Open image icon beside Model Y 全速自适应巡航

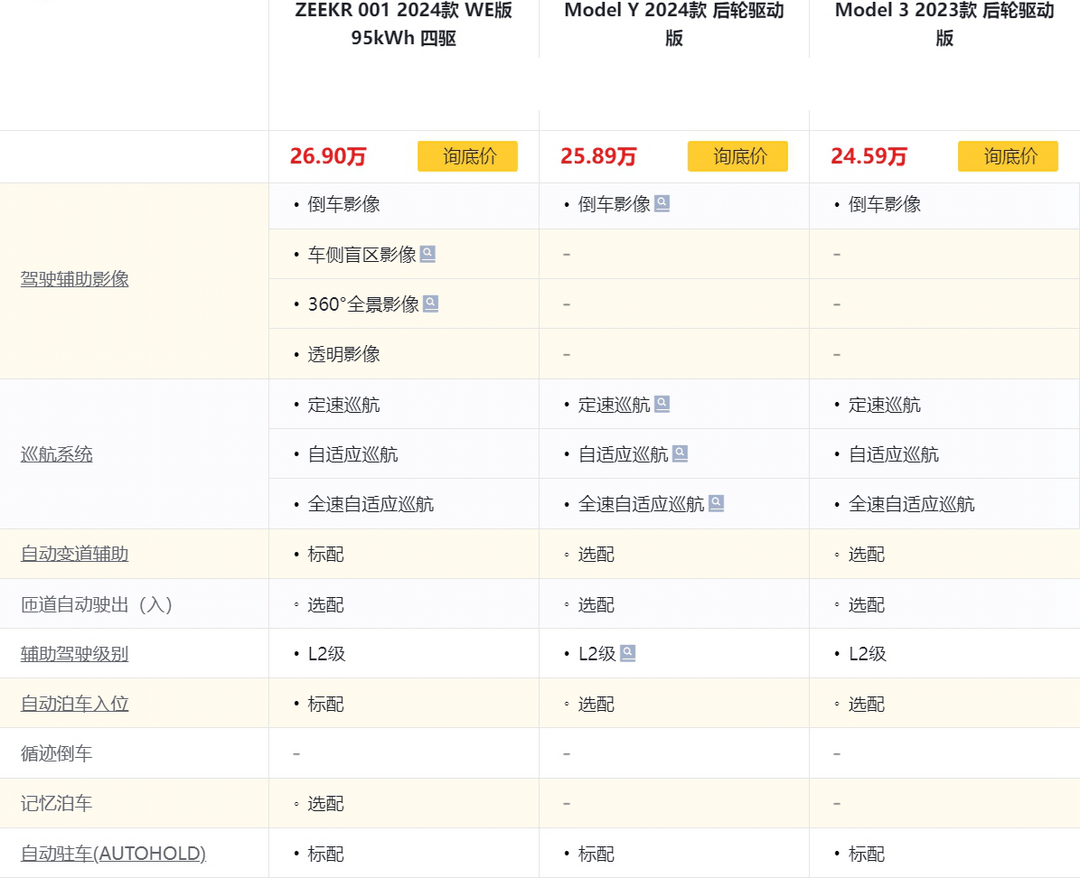(716, 504)
